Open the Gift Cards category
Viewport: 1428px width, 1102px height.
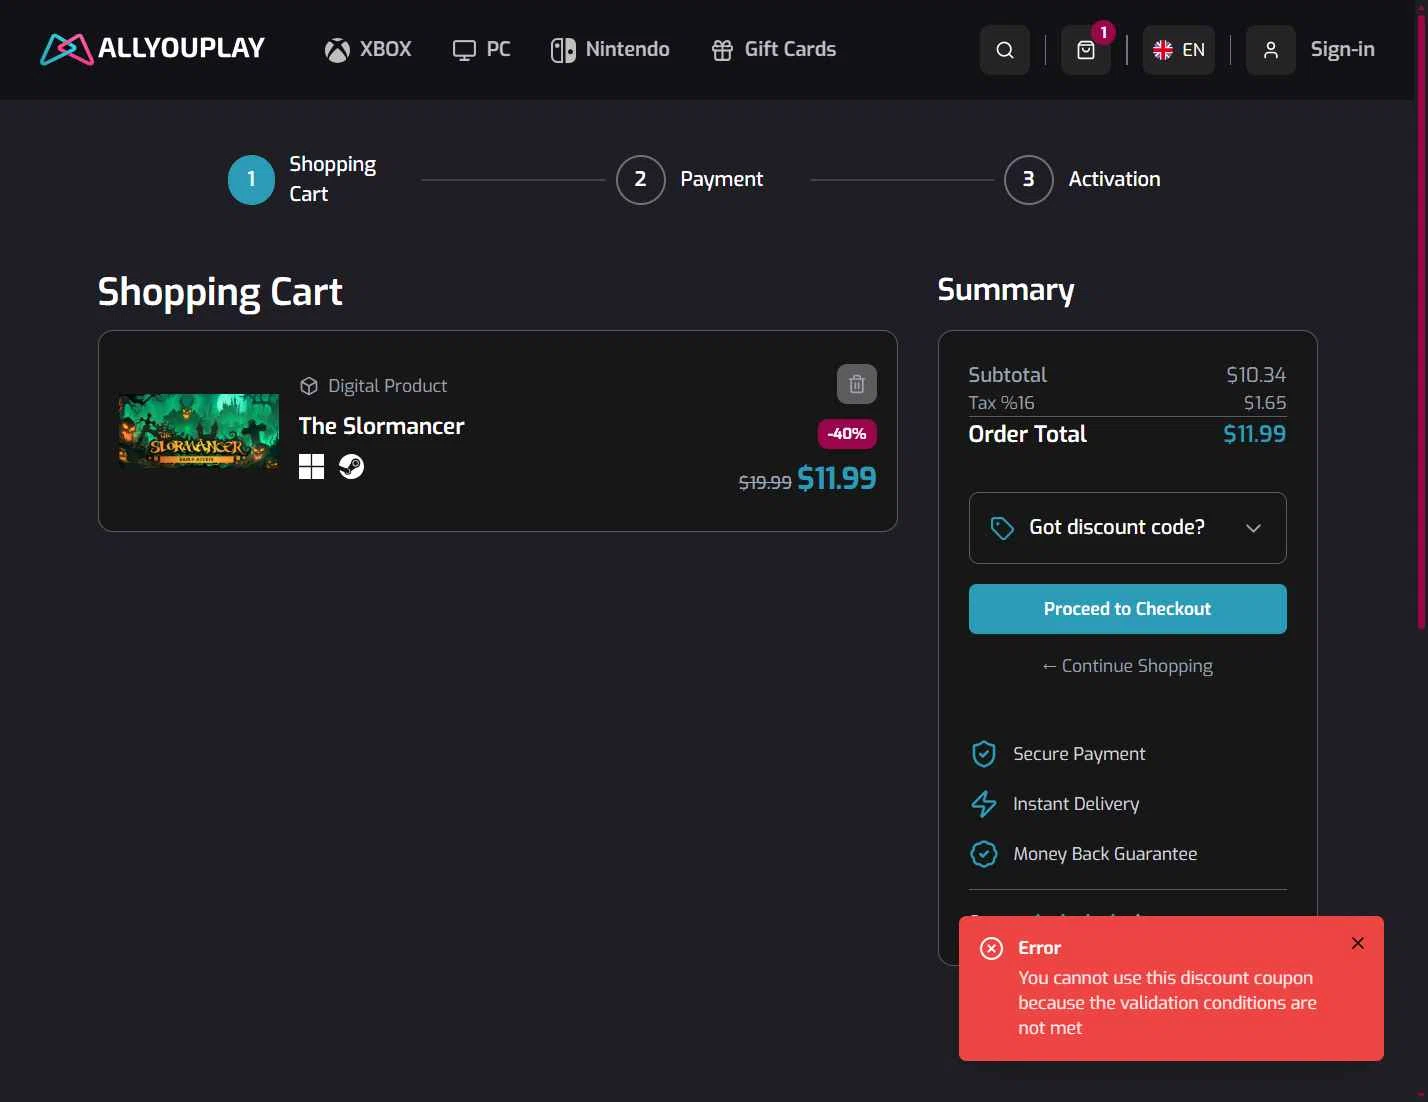[x=773, y=49]
